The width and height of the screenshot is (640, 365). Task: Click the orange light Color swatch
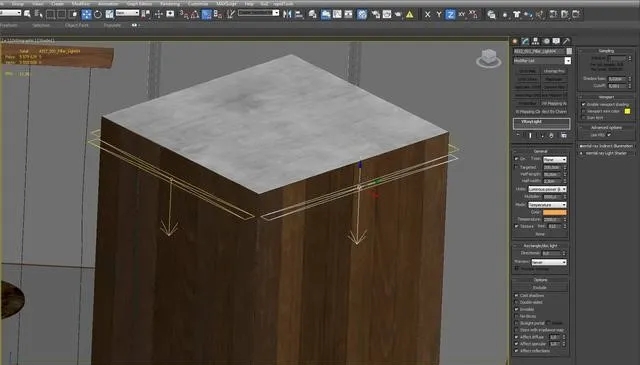[555, 212]
